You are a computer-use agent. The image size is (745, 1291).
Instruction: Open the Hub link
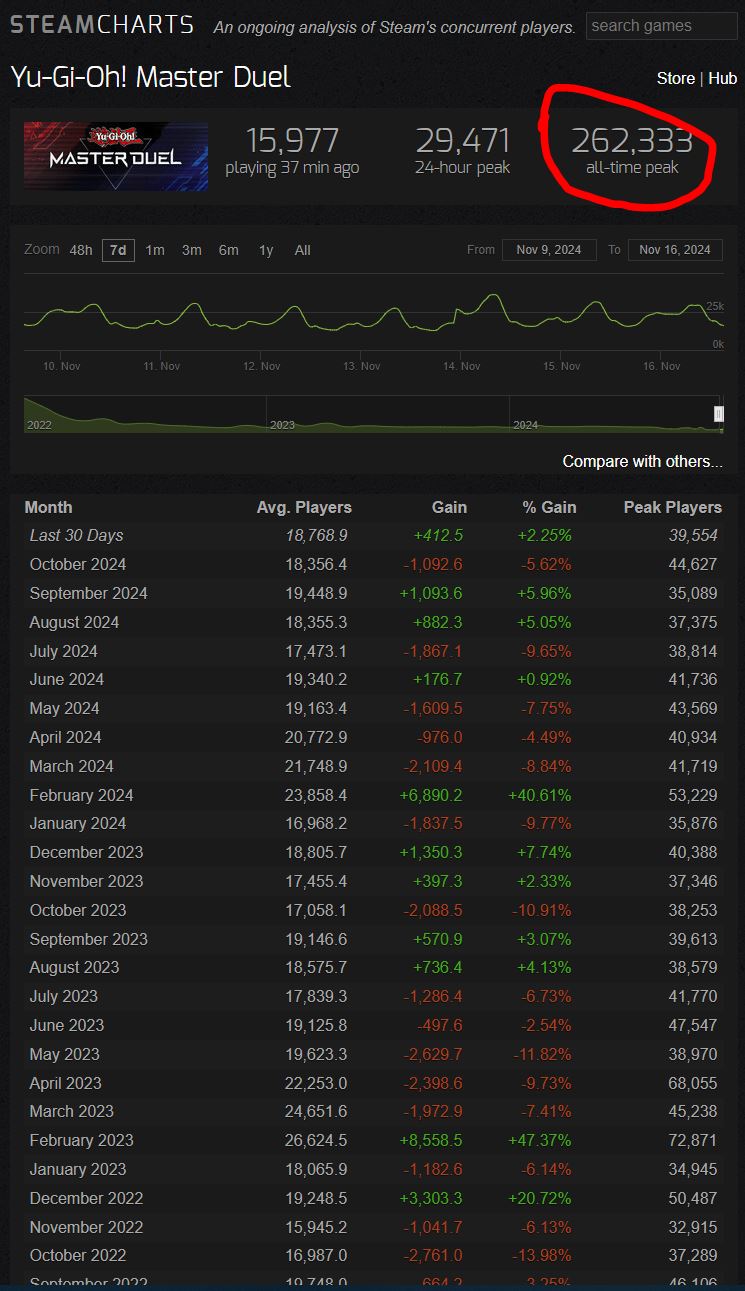tap(722, 78)
